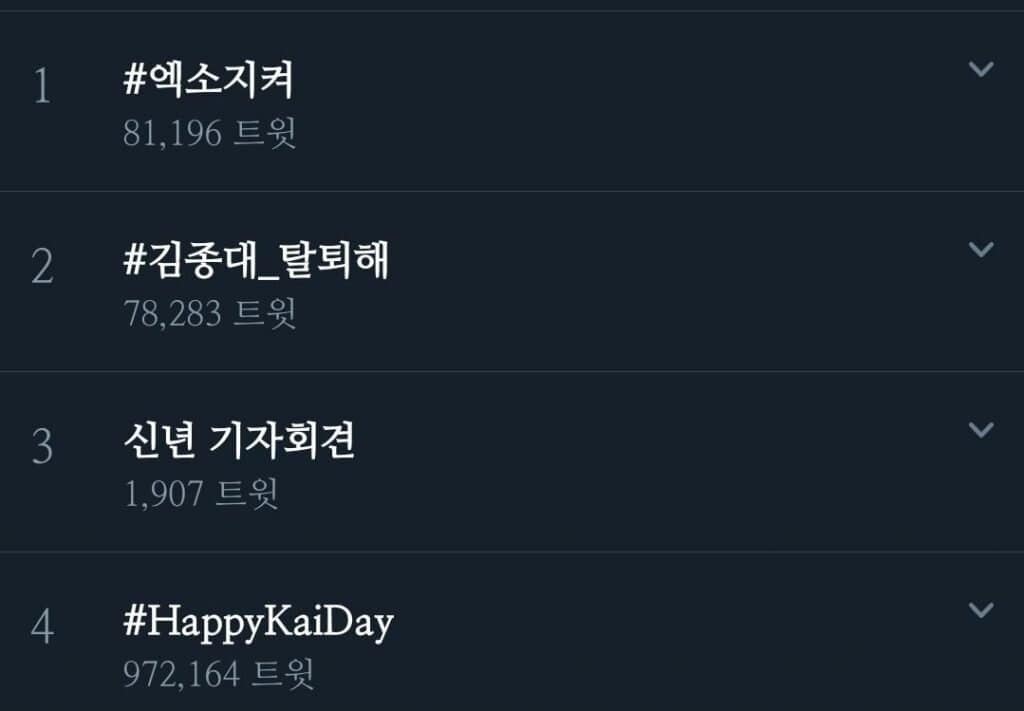Screen dimensions: 1024x711
Task: Open the fourth-ranked trend row
Action: (600, 640)
